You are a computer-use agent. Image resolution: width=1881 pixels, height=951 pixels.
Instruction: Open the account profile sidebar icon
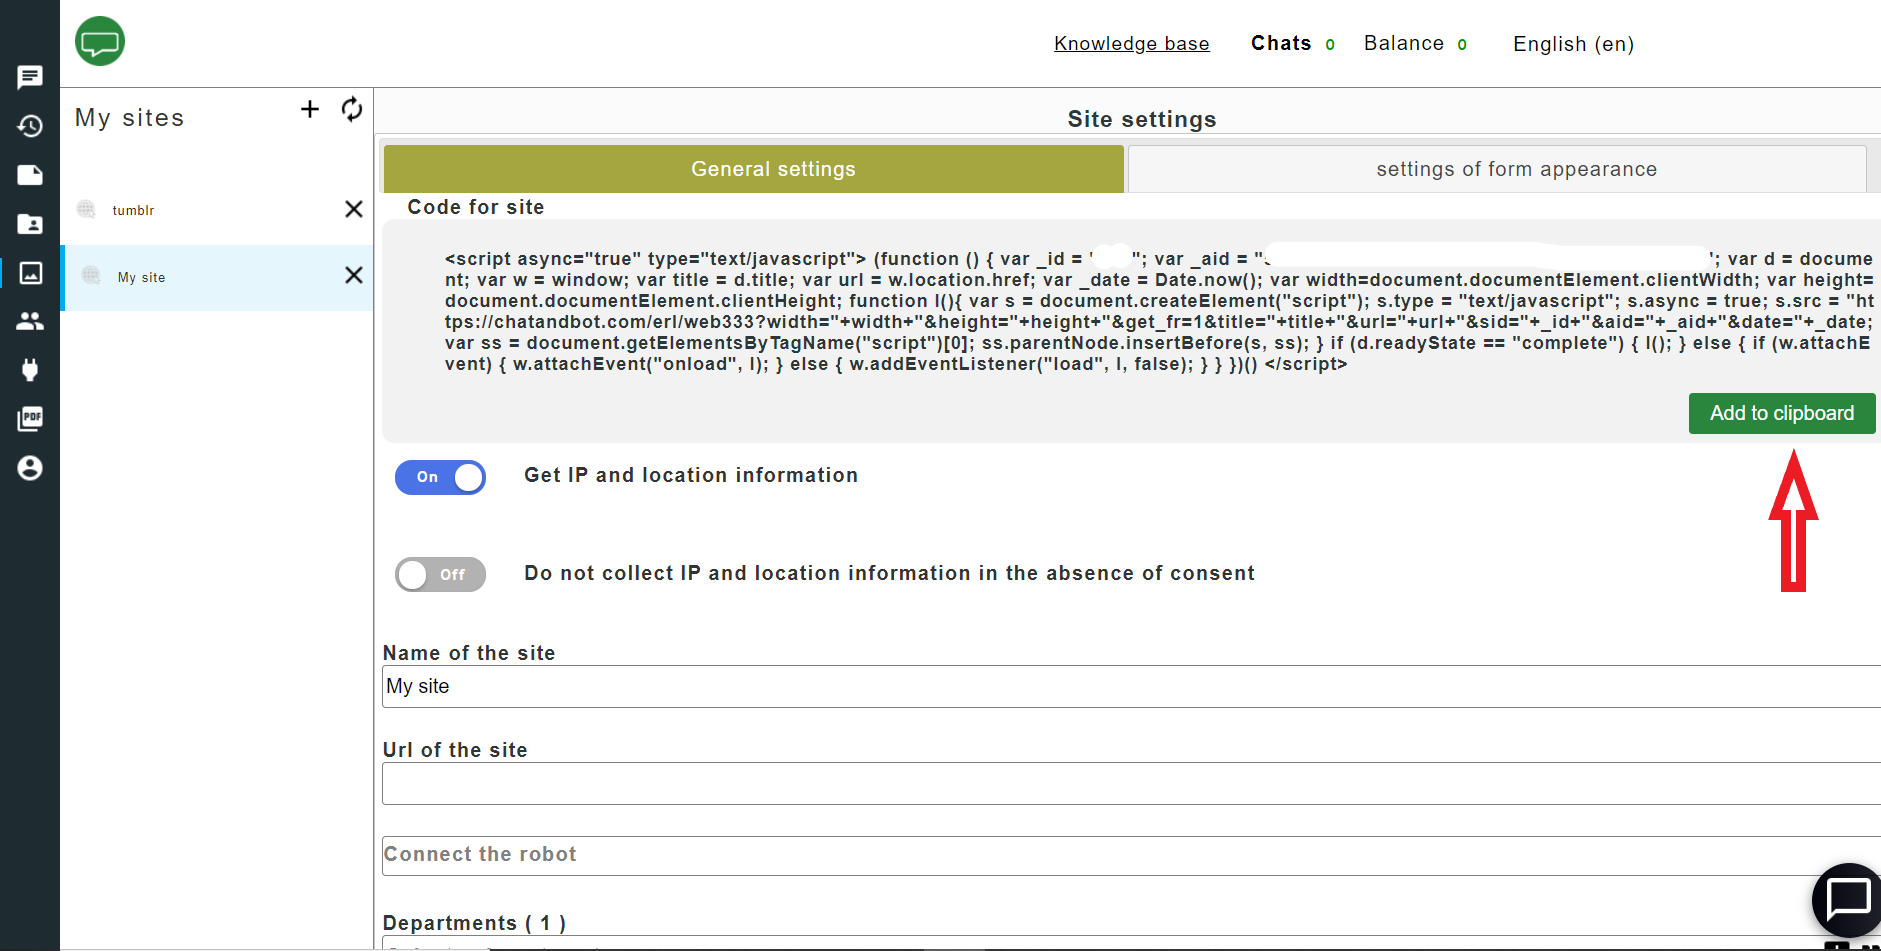pyautogui.click(x=30, y=468)
